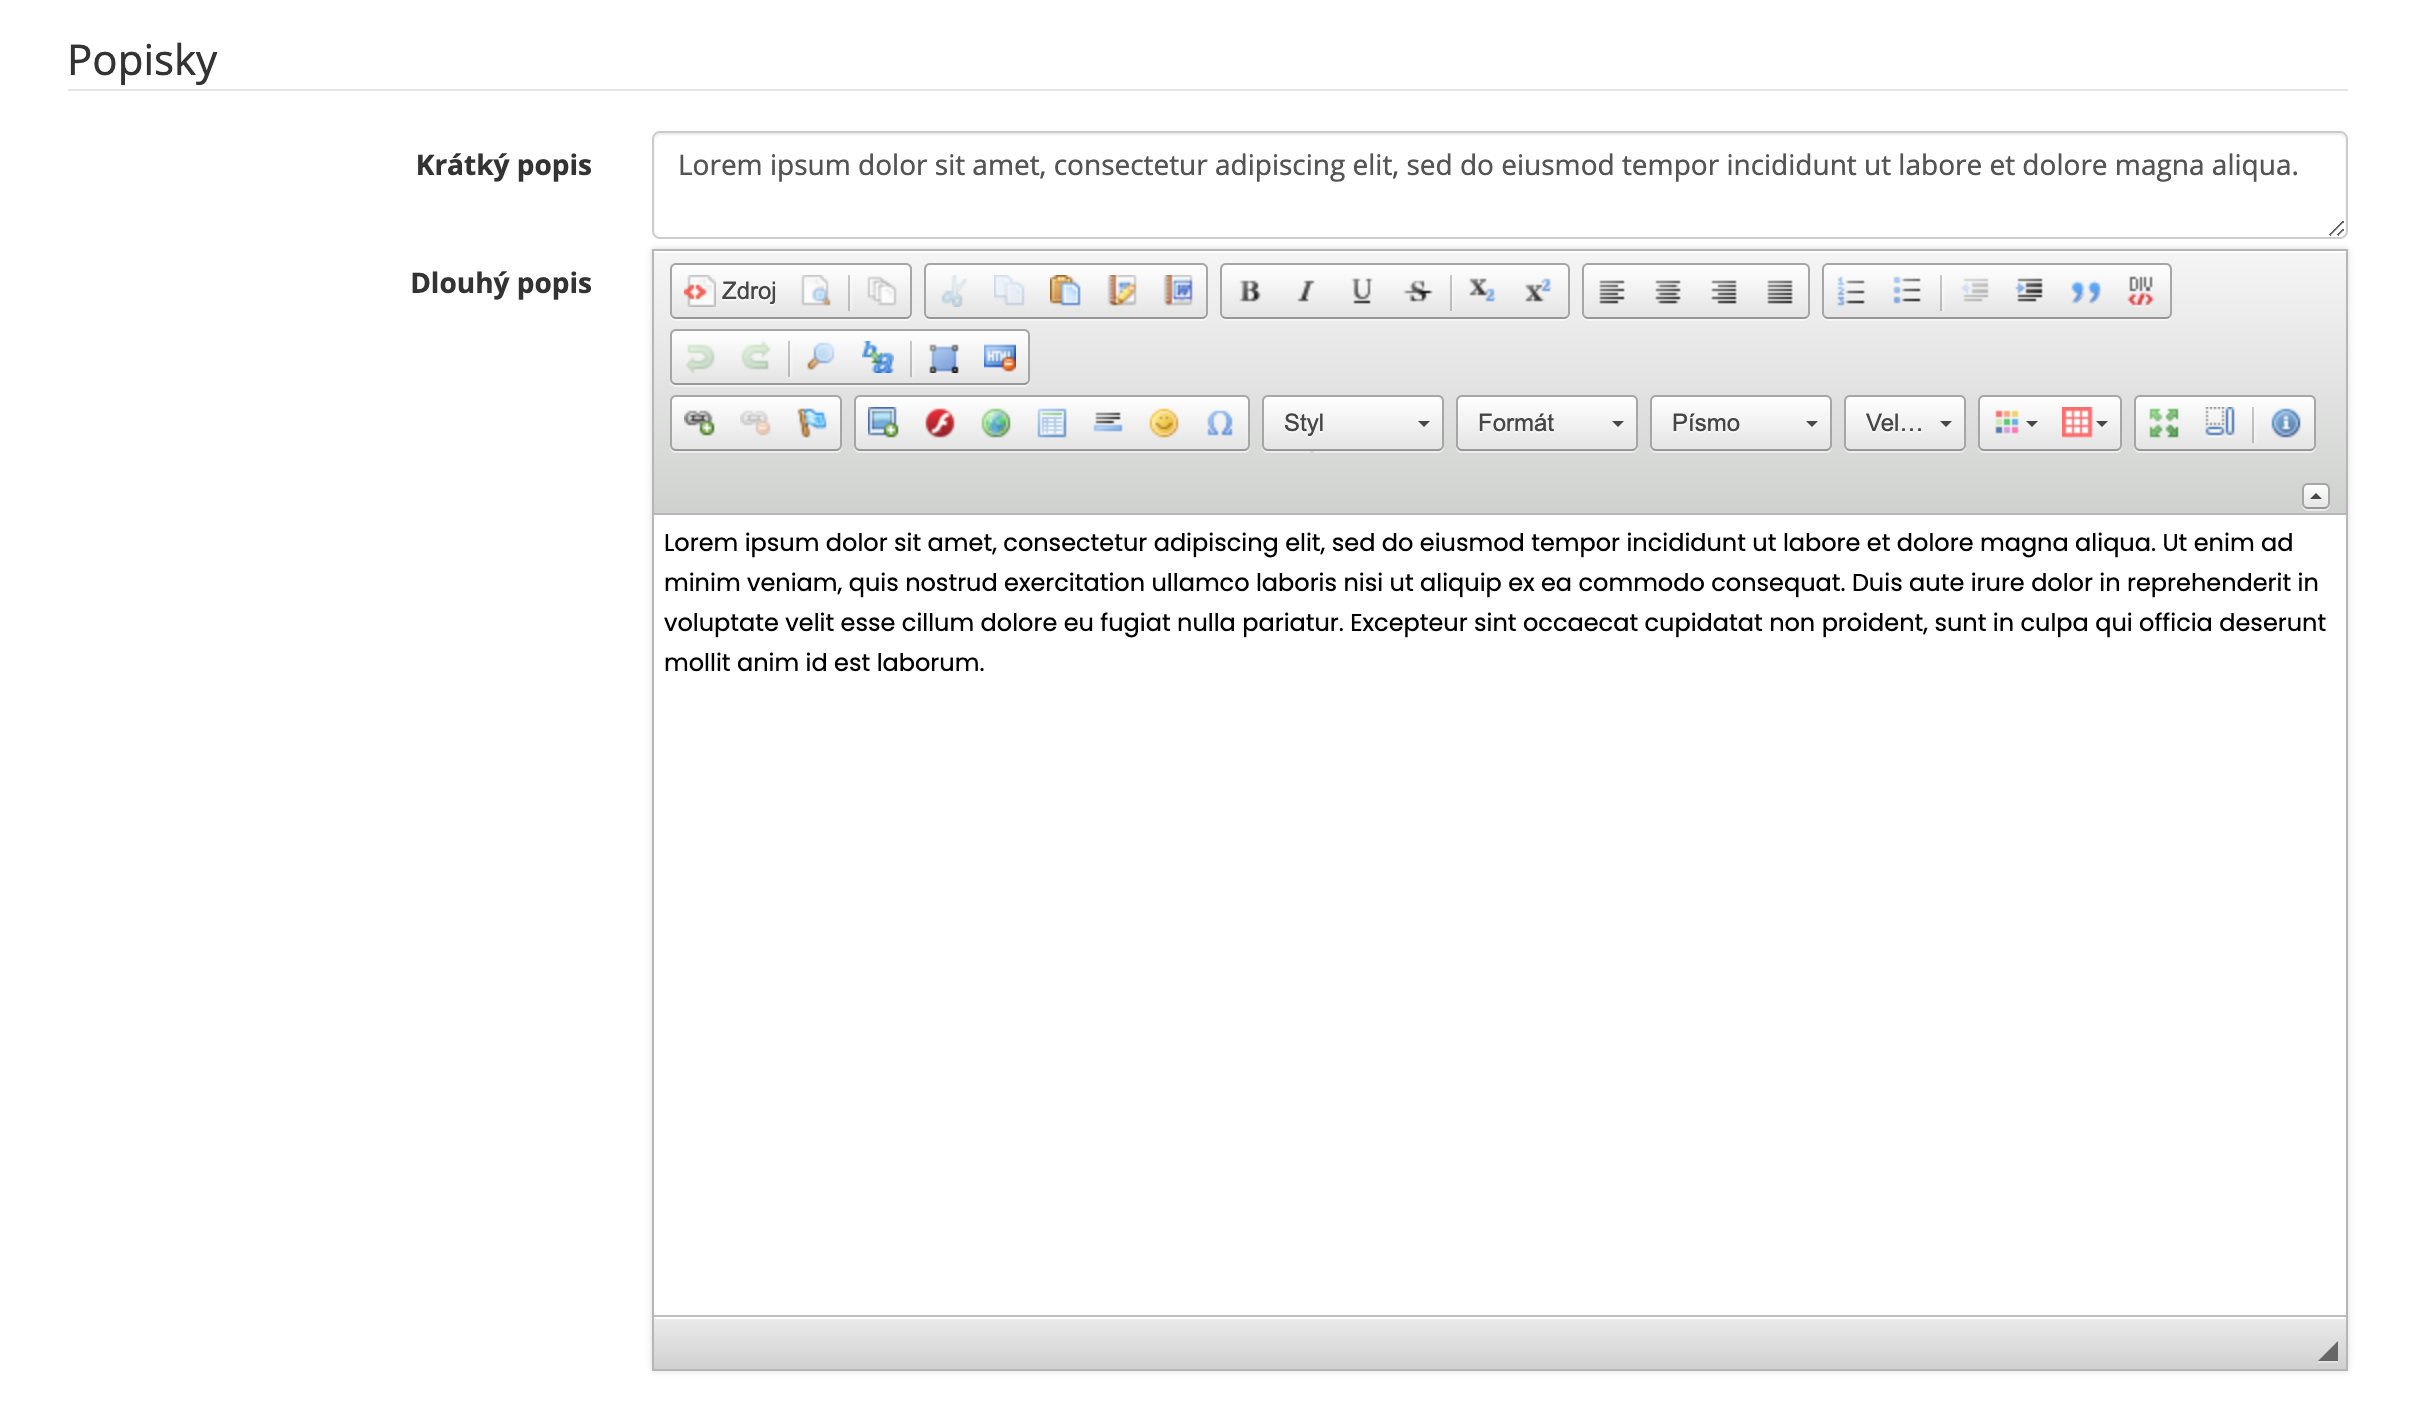2432x1414 pixels.
Task: Justify text alignment
Action: 1780,291
